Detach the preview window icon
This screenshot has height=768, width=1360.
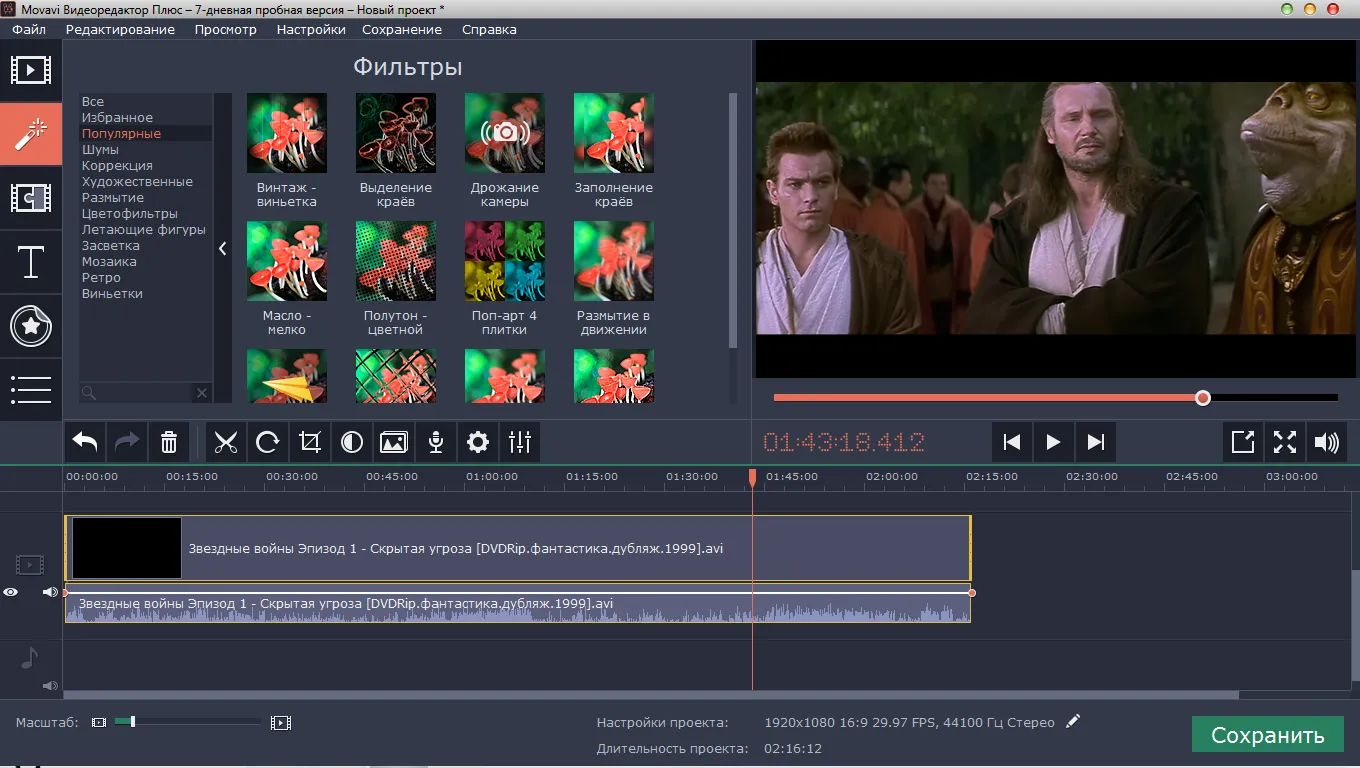pos(1243,442)
